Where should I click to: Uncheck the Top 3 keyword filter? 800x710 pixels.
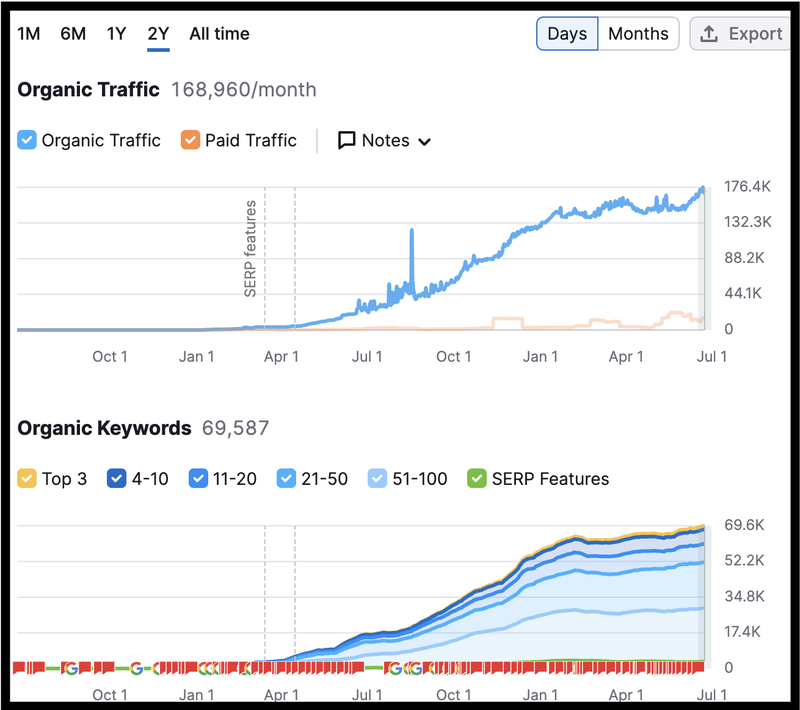click(x=27, y=478)
